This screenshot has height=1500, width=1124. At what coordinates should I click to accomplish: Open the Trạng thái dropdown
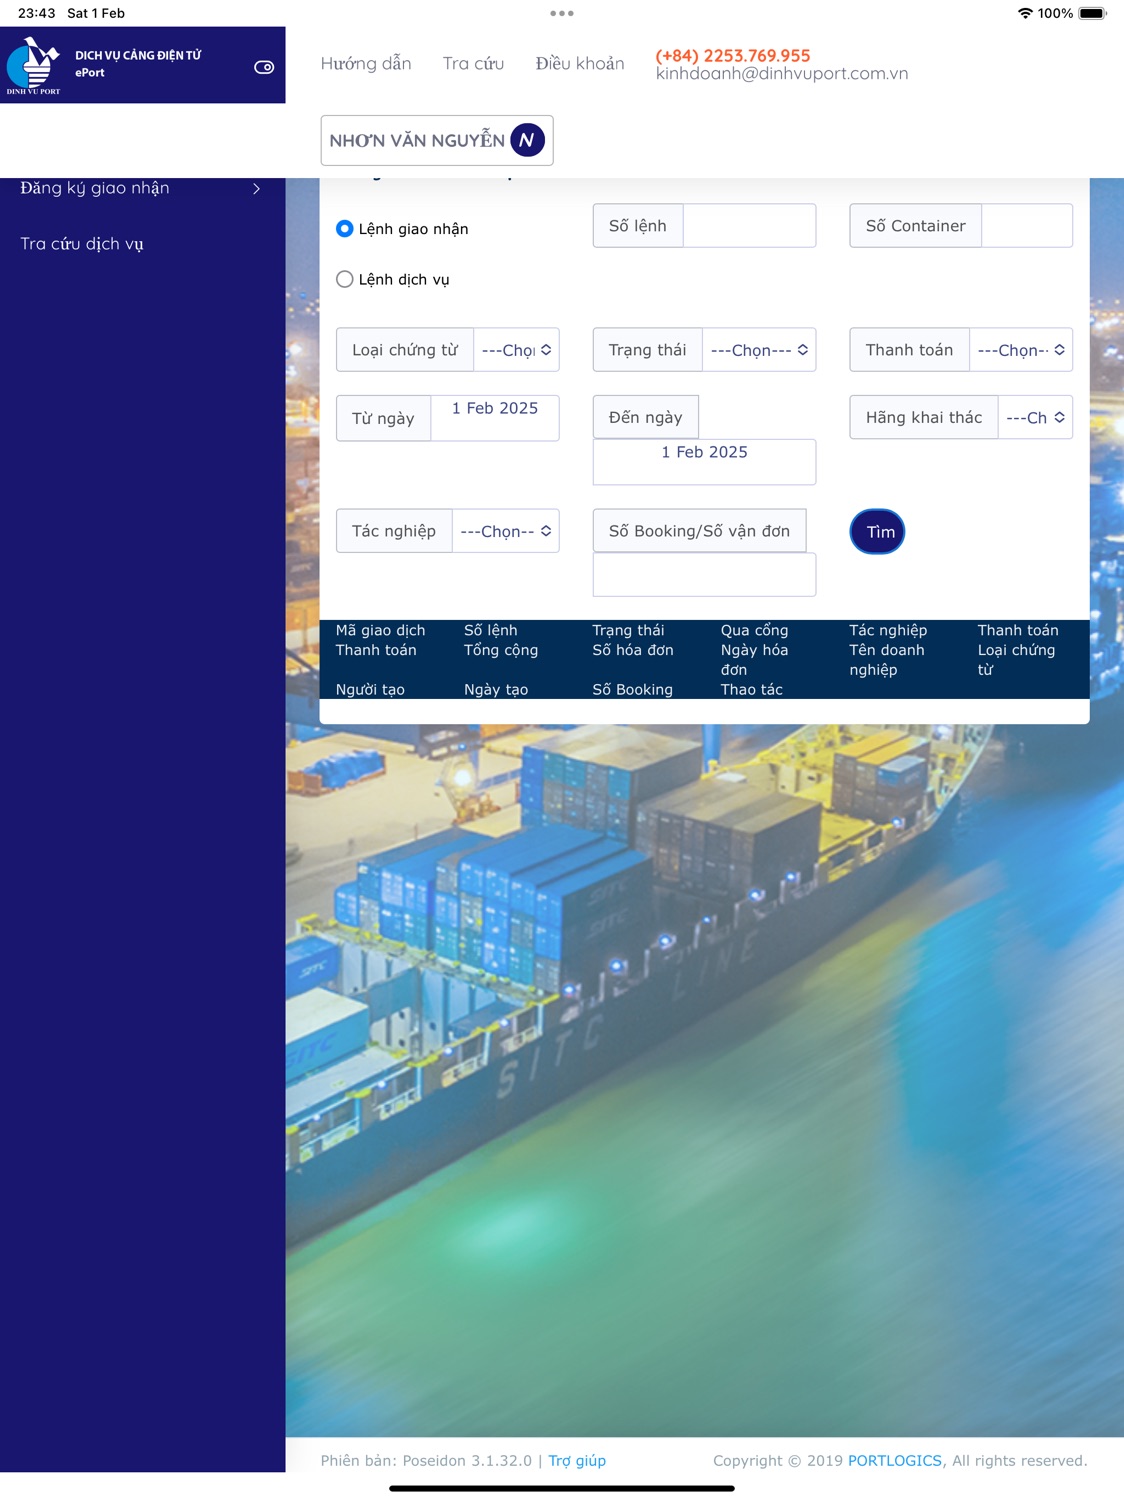[759, 350]
